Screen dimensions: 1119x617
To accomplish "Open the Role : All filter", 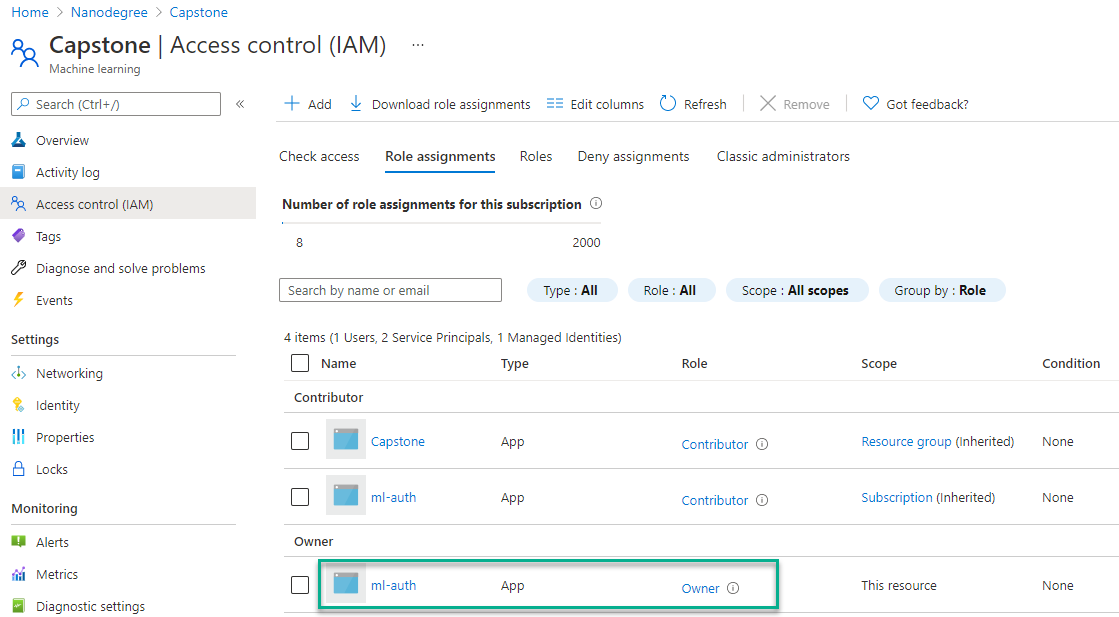I will pyautogui.click(x=671, y=290).
